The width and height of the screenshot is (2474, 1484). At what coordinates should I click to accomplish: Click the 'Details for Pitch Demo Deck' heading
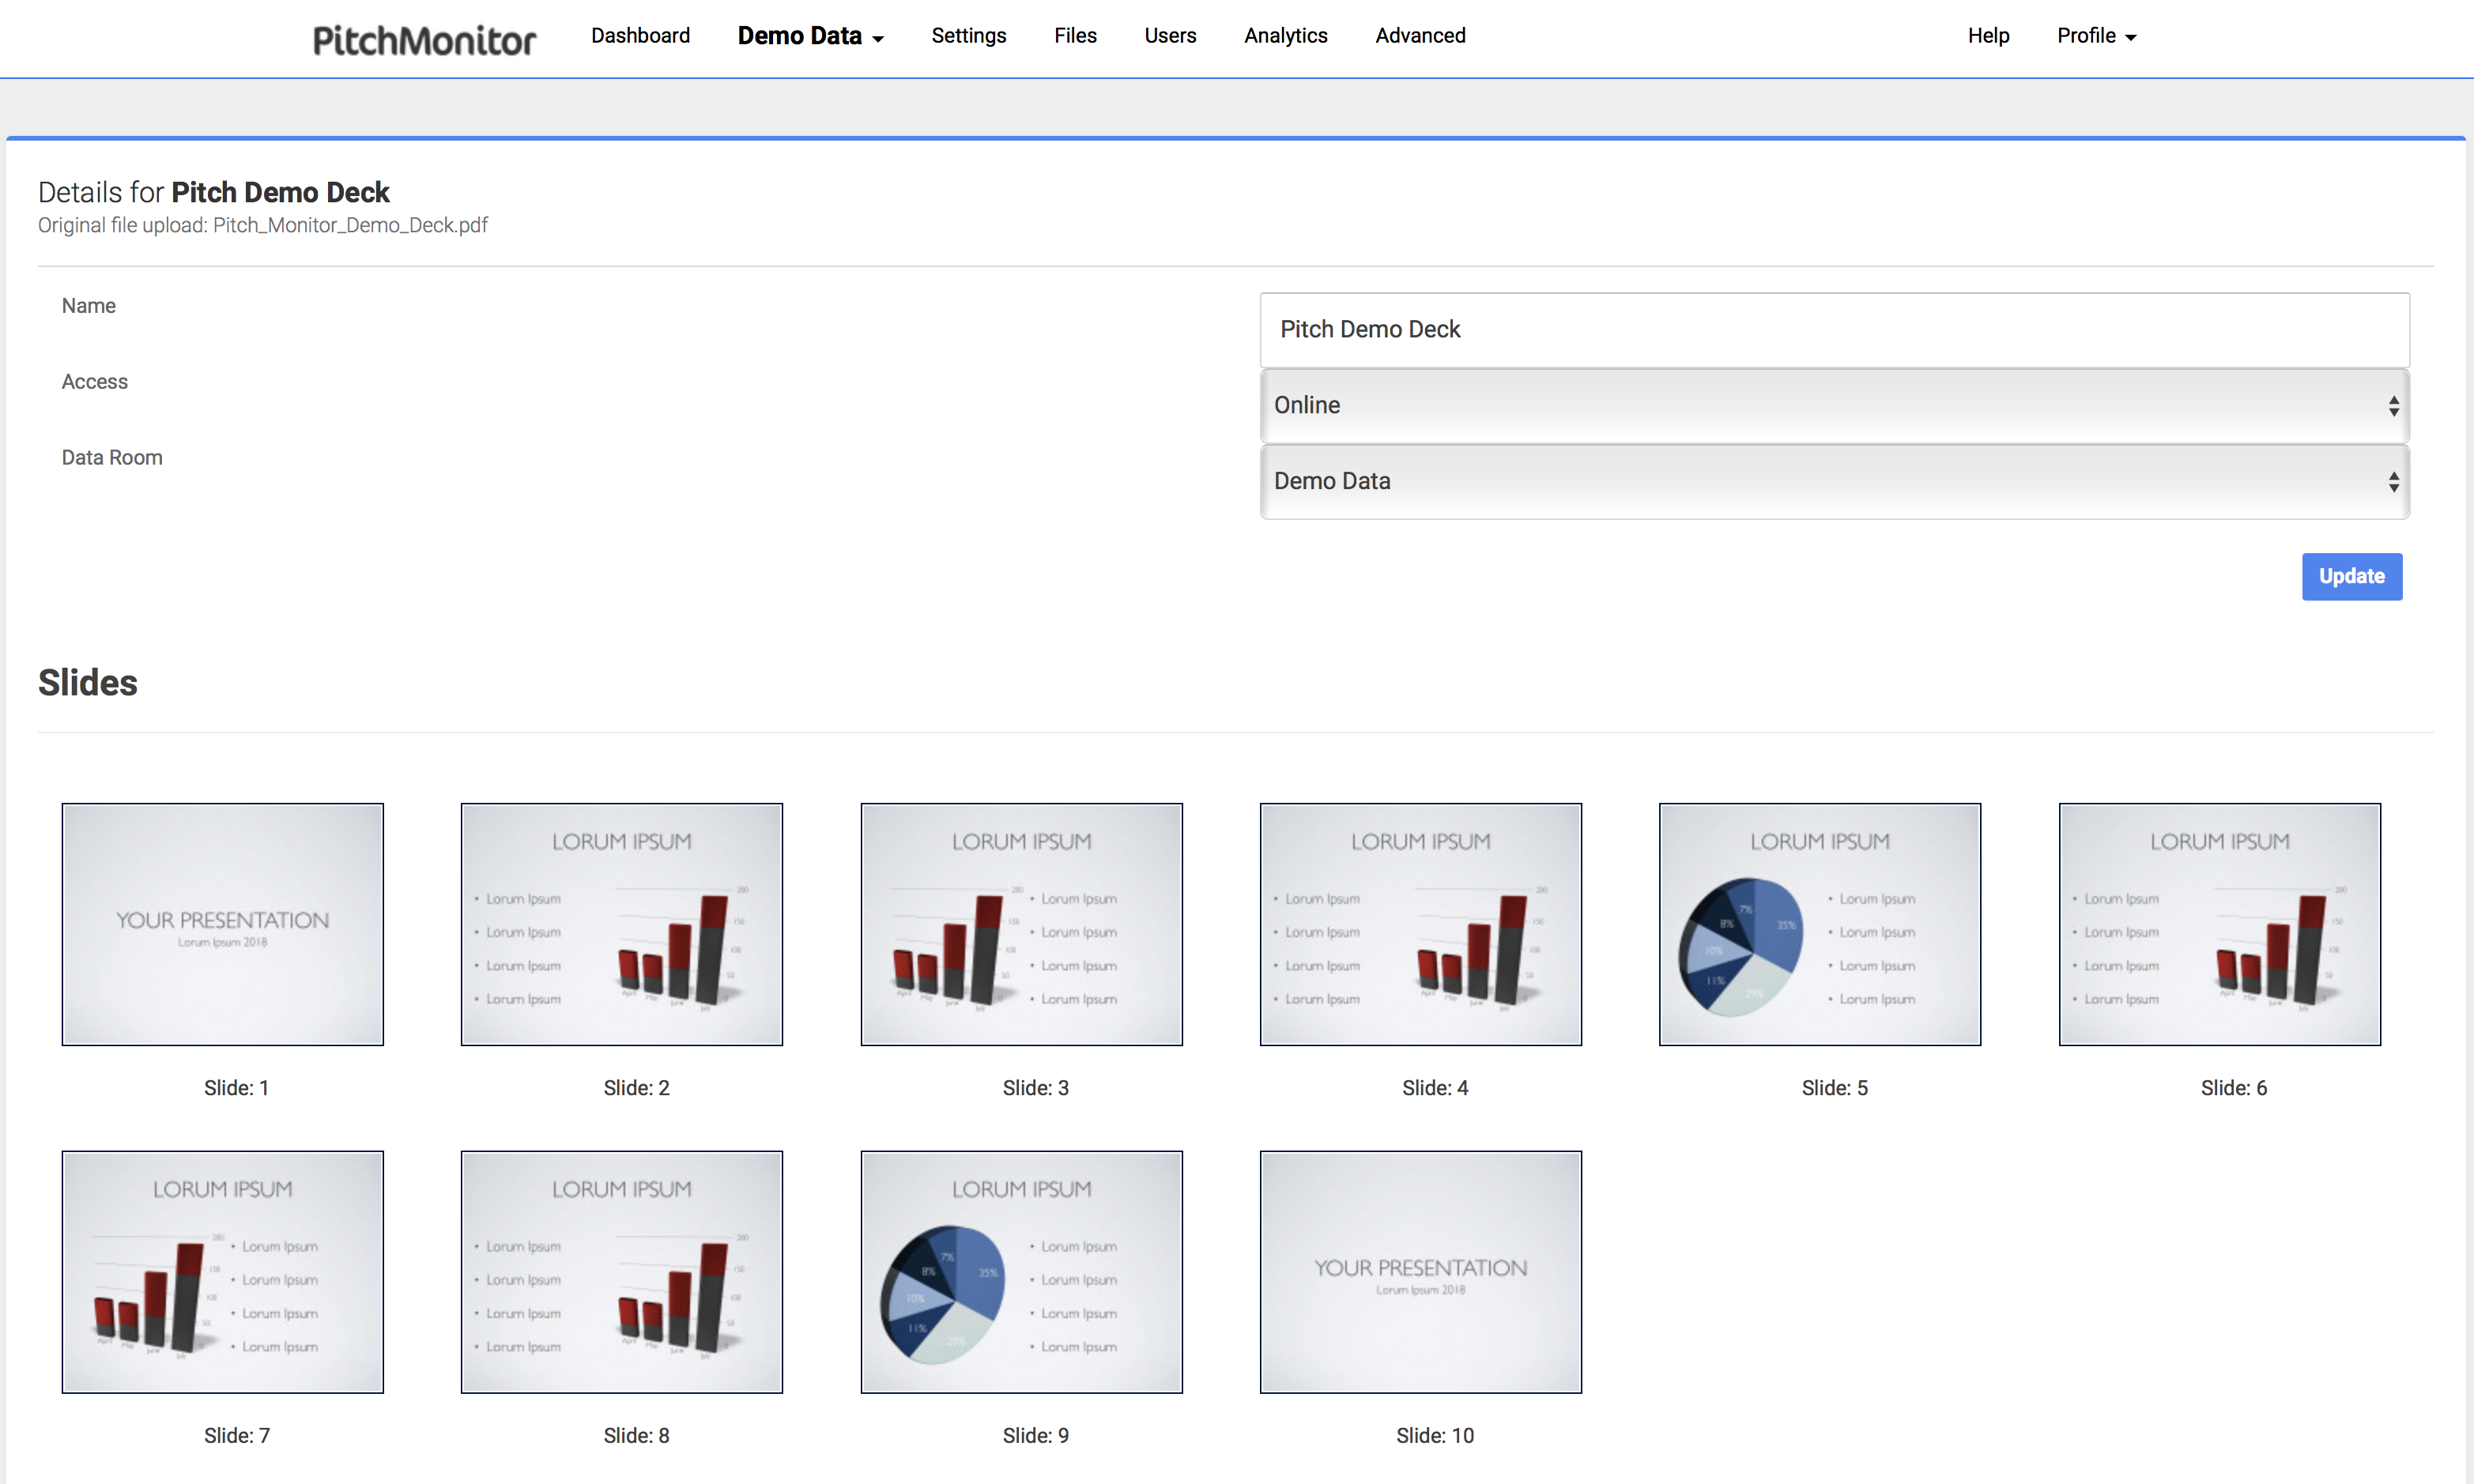(x=214, y=192)
